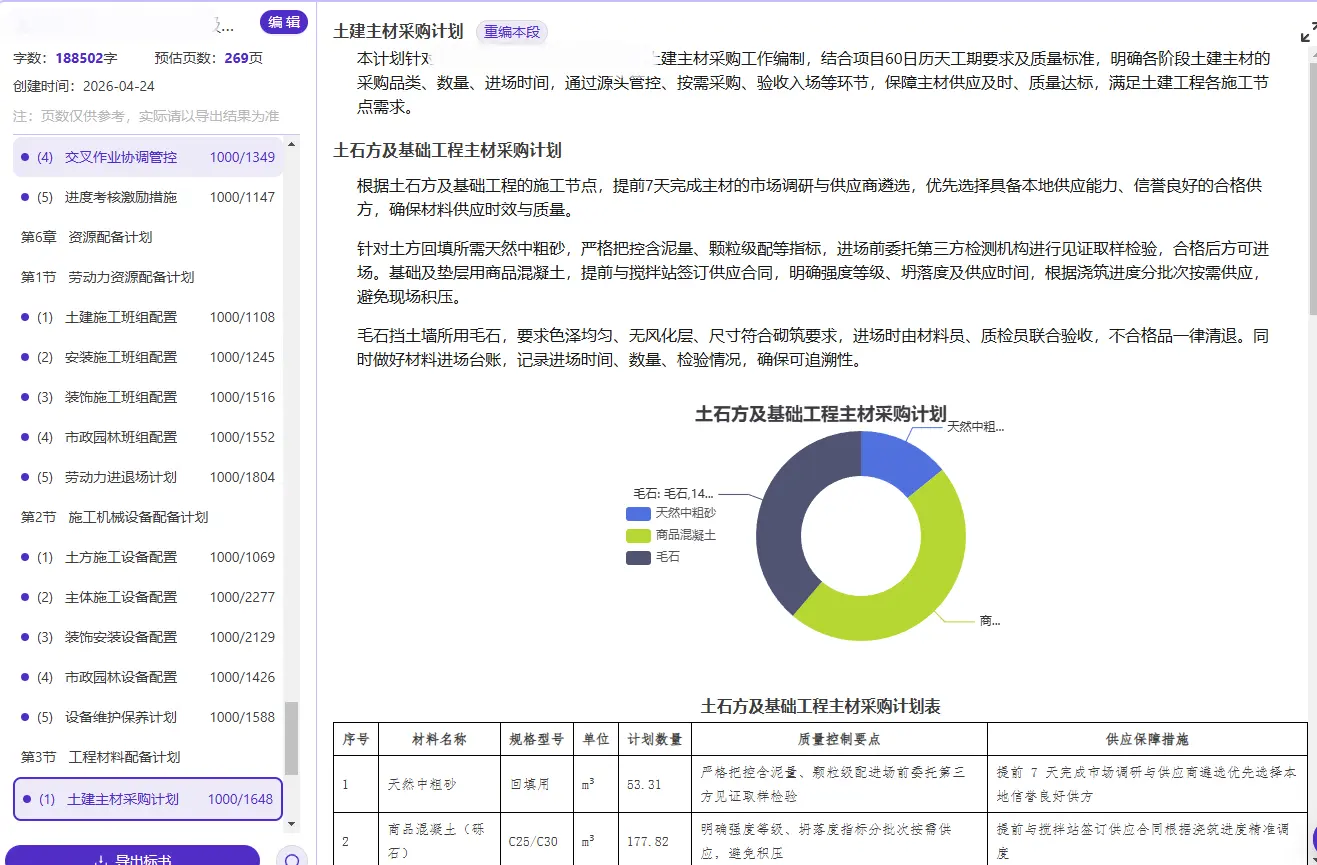The image size is (1317, 865).
Task: Select (5) 设备维护保养计划 item
Action: coord(148,717)
